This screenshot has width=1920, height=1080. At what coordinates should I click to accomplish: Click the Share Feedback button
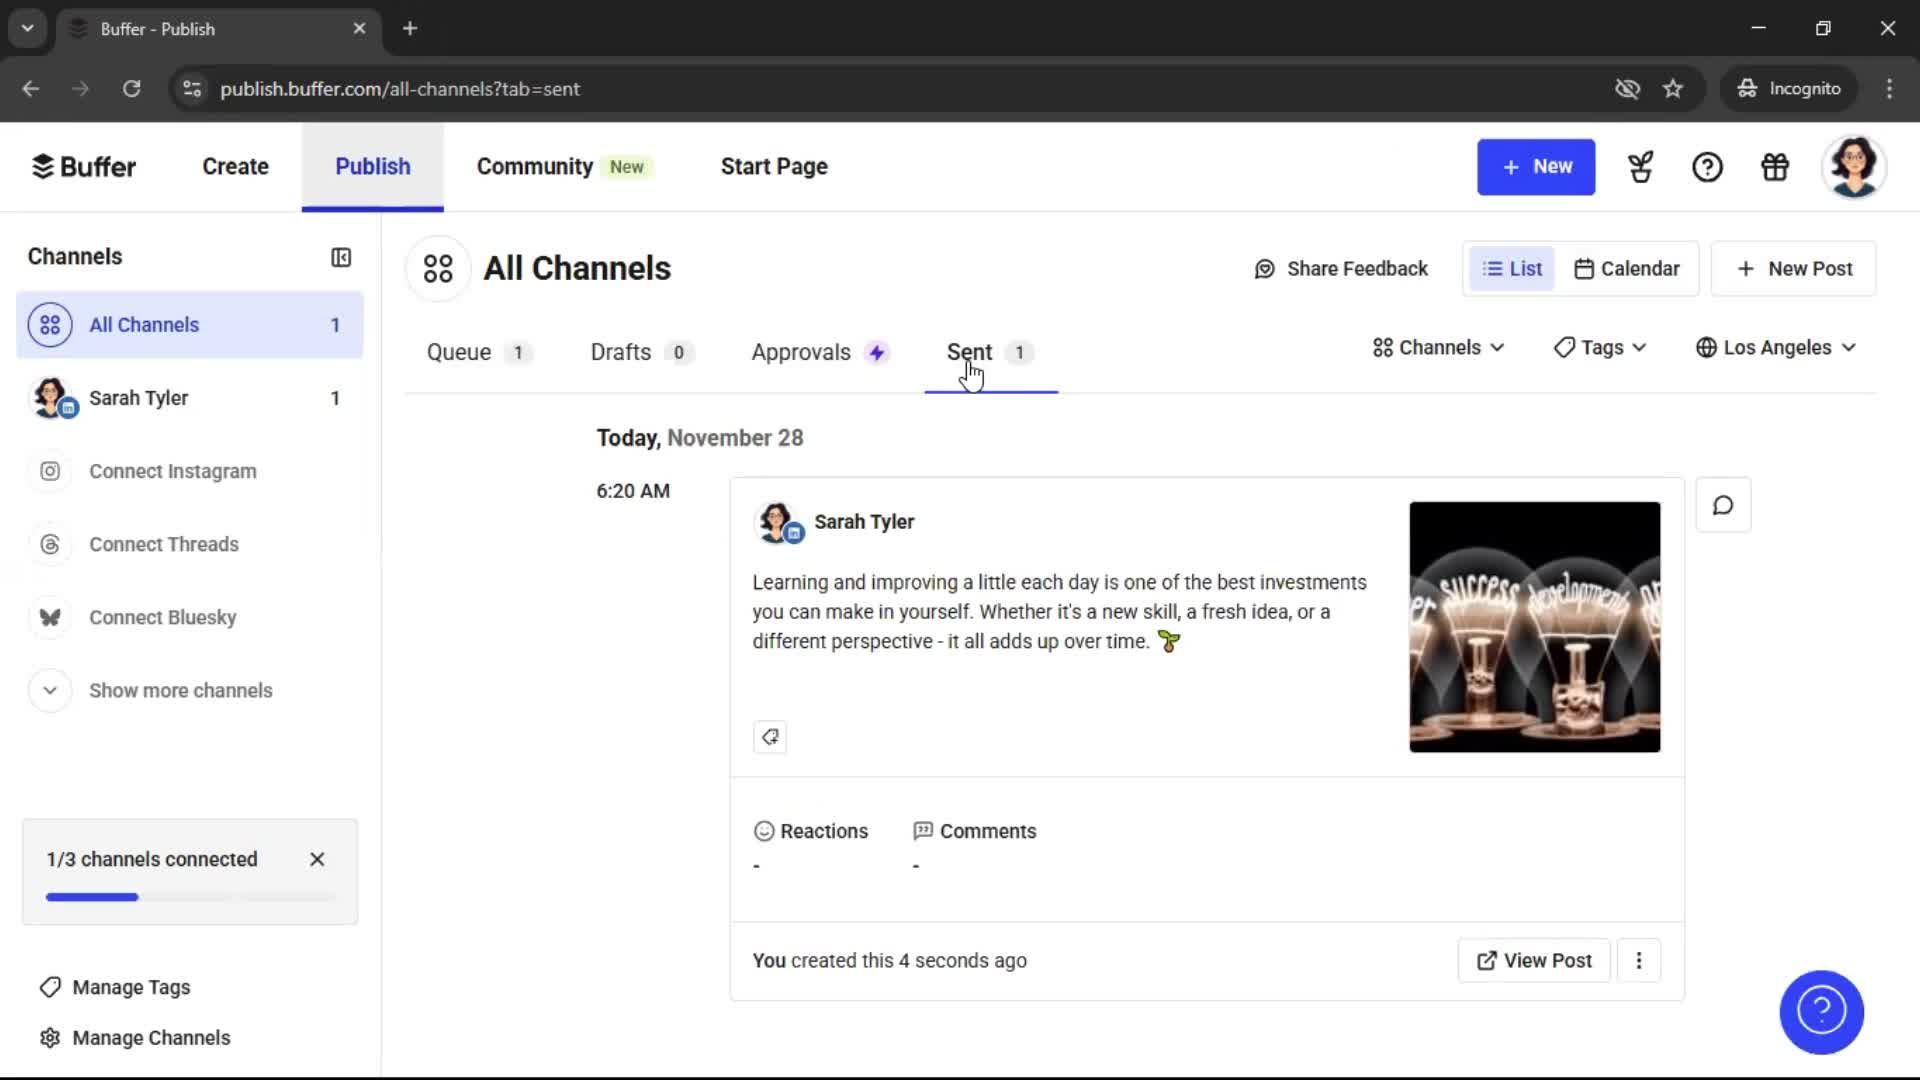(x=1341, y=268)
